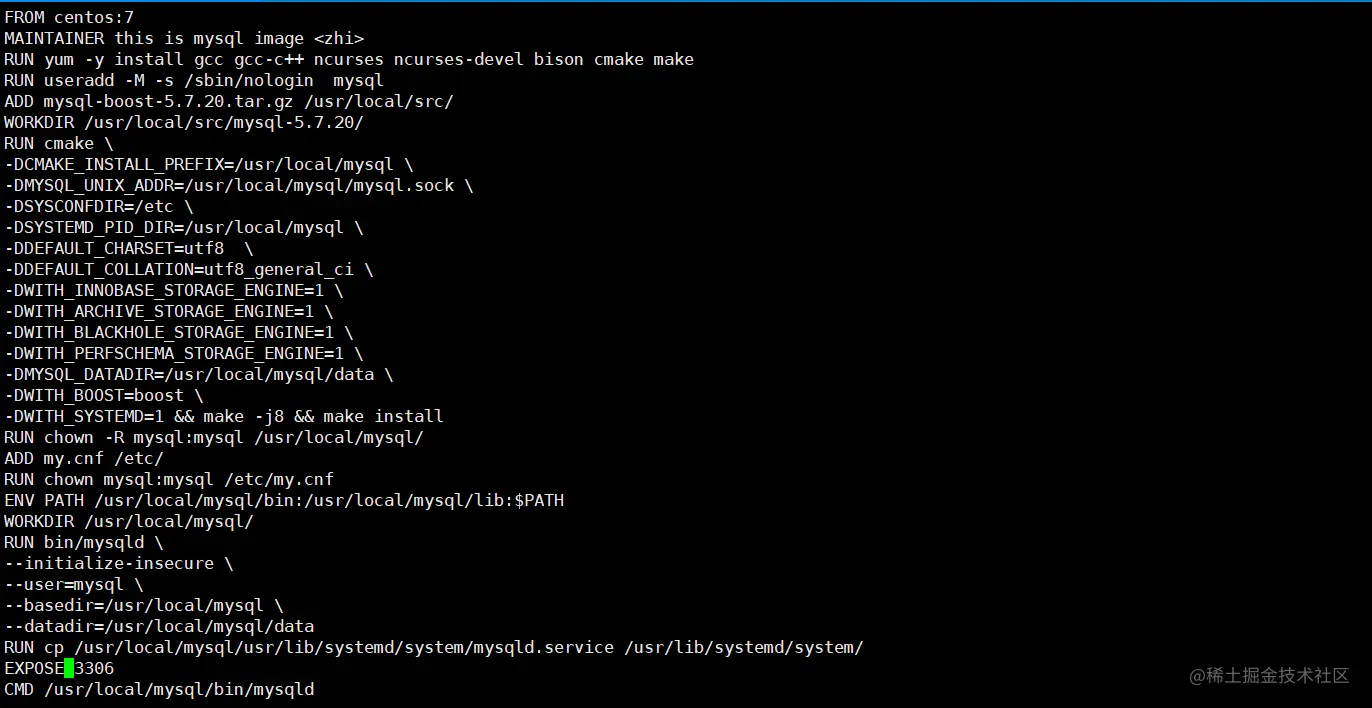Click the RUN cp mysqld.service line

pos(434,648)
